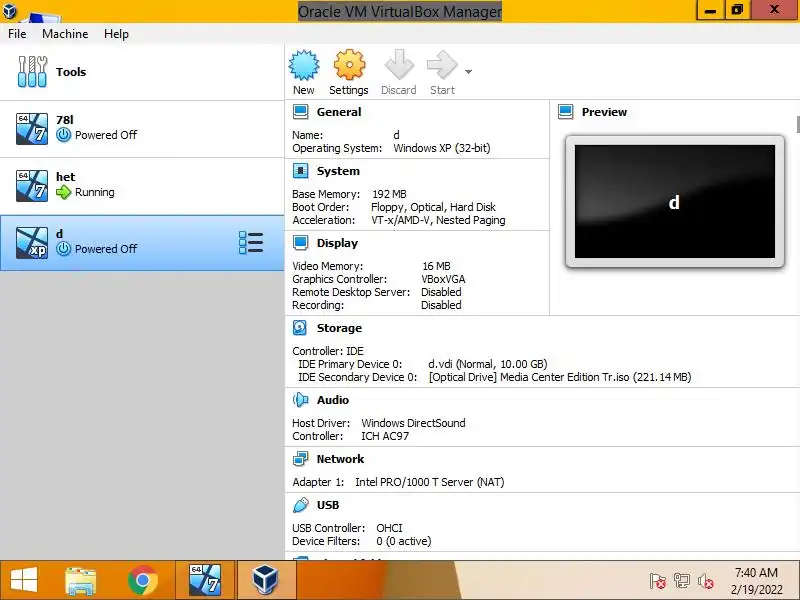
Task: Click the d machine XP icon
Action: click(x=32, y=243)
